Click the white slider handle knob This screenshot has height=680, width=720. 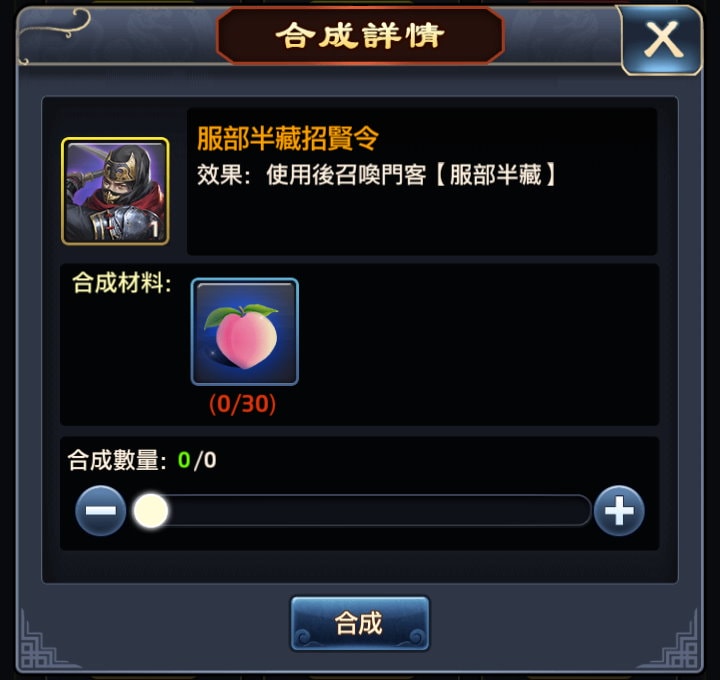coord(151,511)
